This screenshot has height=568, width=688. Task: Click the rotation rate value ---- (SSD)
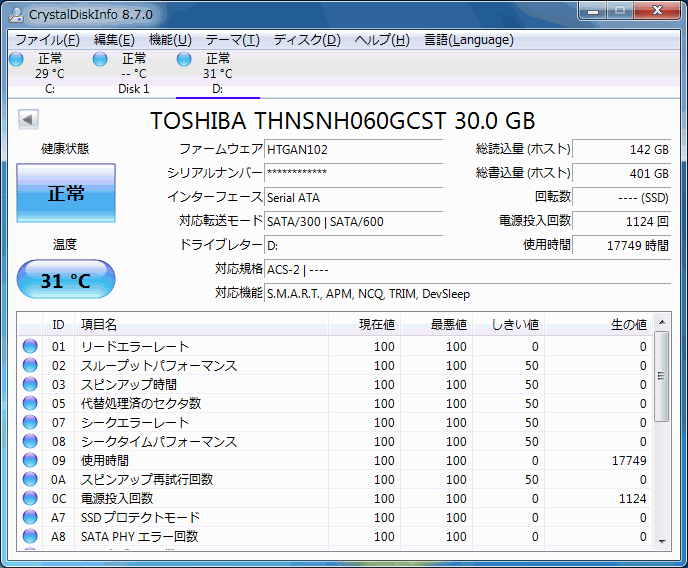tap(622, 197)
